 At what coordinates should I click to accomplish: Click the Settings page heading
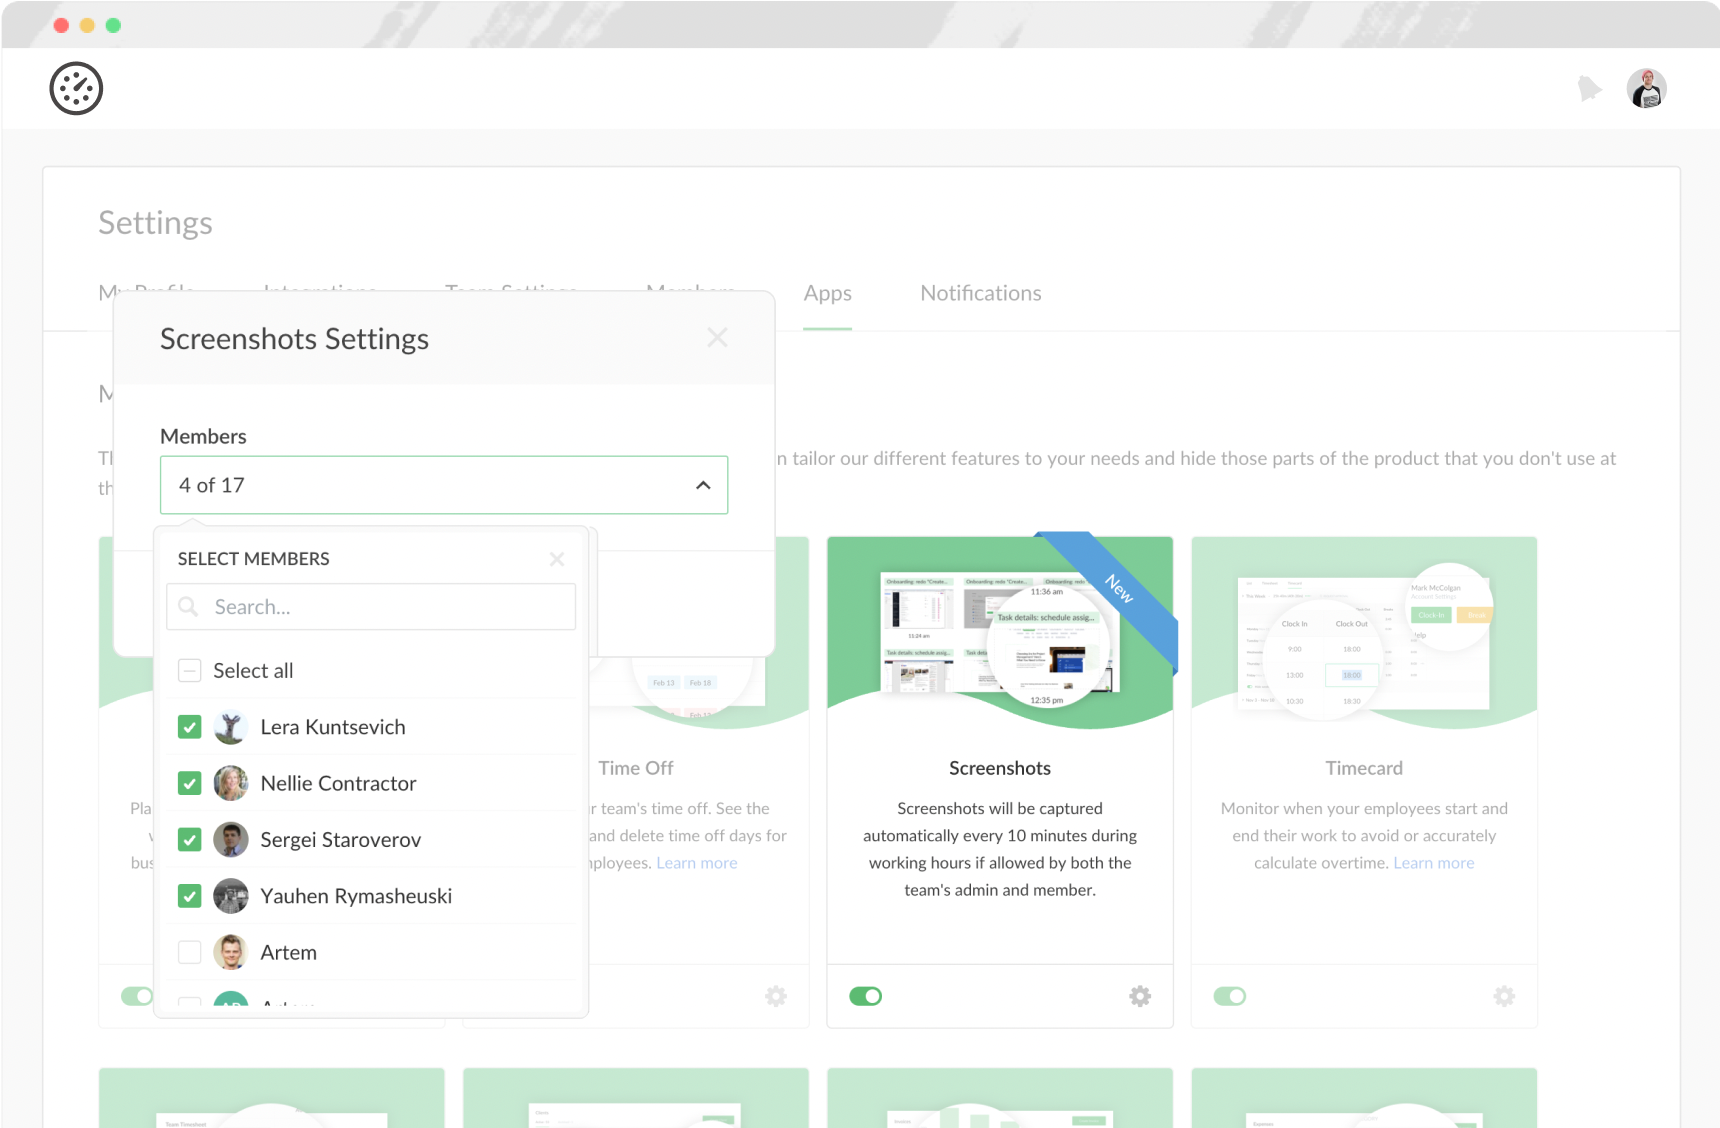coord(155,222)
